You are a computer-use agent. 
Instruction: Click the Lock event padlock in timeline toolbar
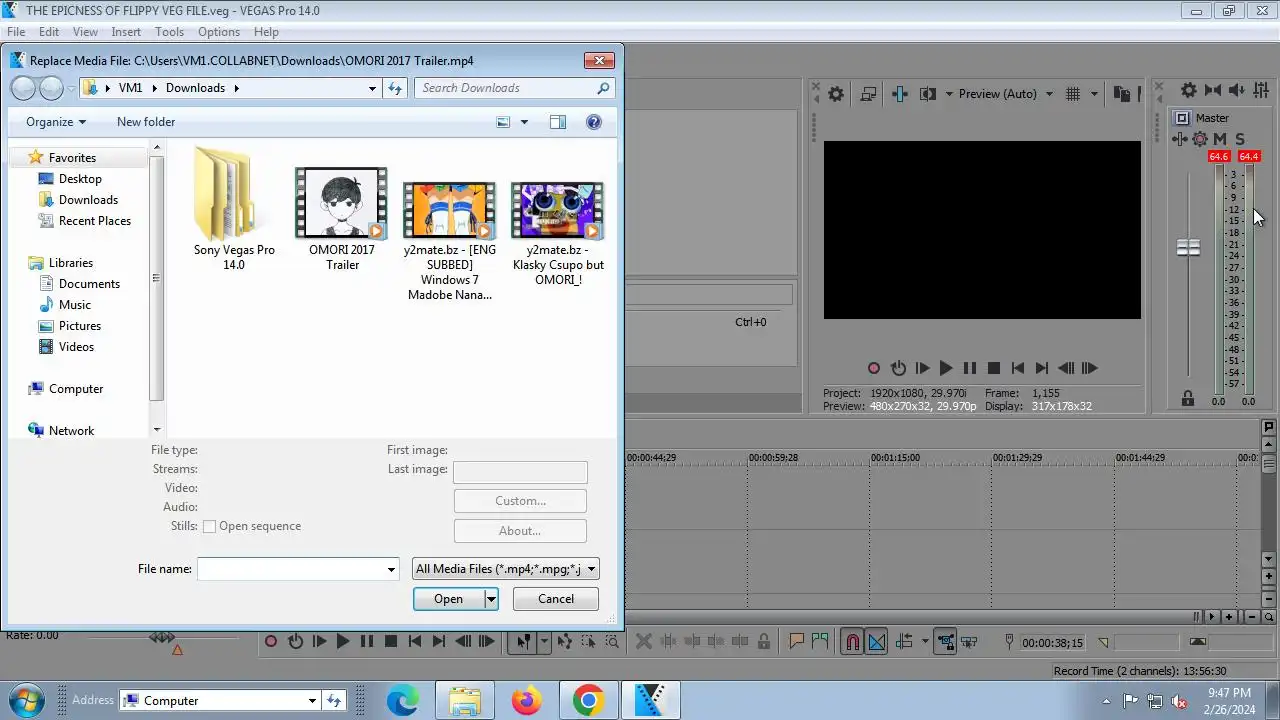pos(764,642)
